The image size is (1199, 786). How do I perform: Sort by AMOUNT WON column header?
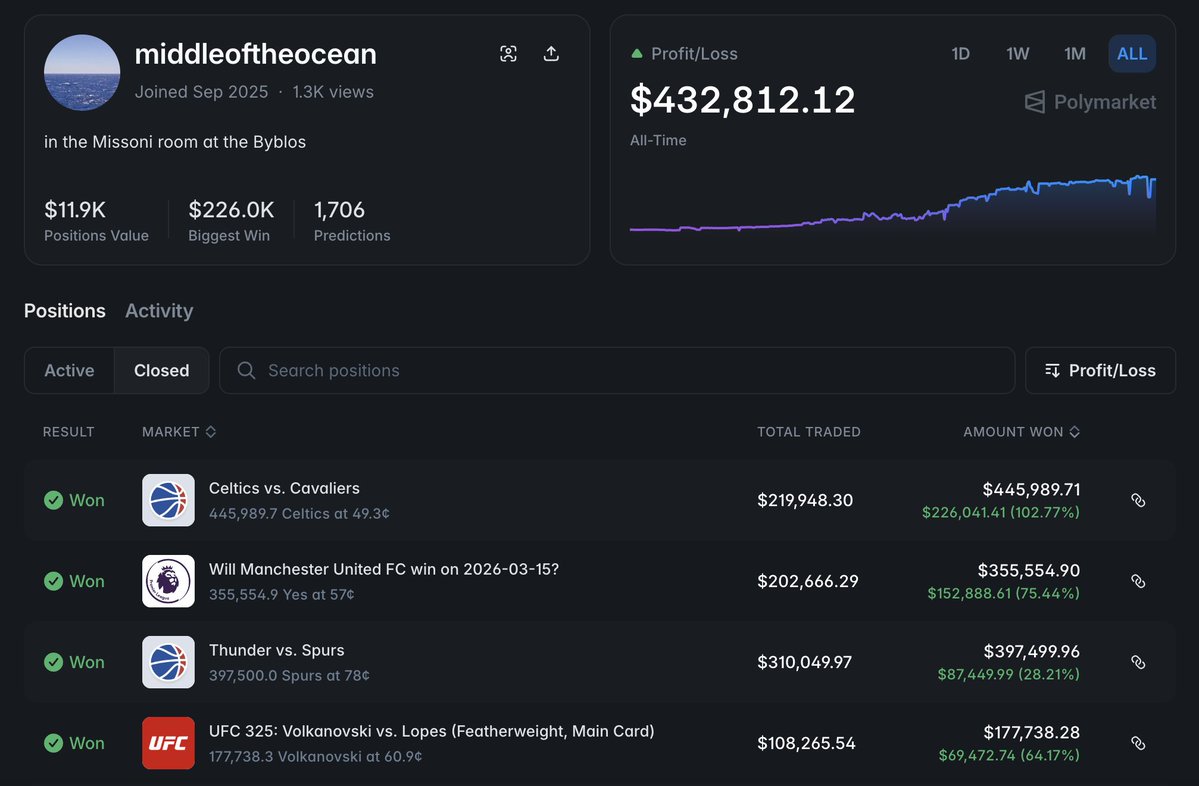tap(1022, 432)
